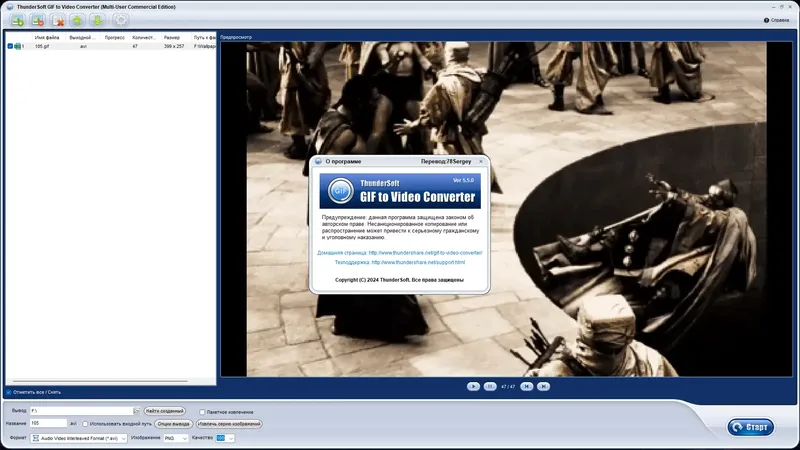Viewport: 800px width, 450px height.
Task: Click the Ver 5.5.0 version label
Action: [x=463, y=180]
